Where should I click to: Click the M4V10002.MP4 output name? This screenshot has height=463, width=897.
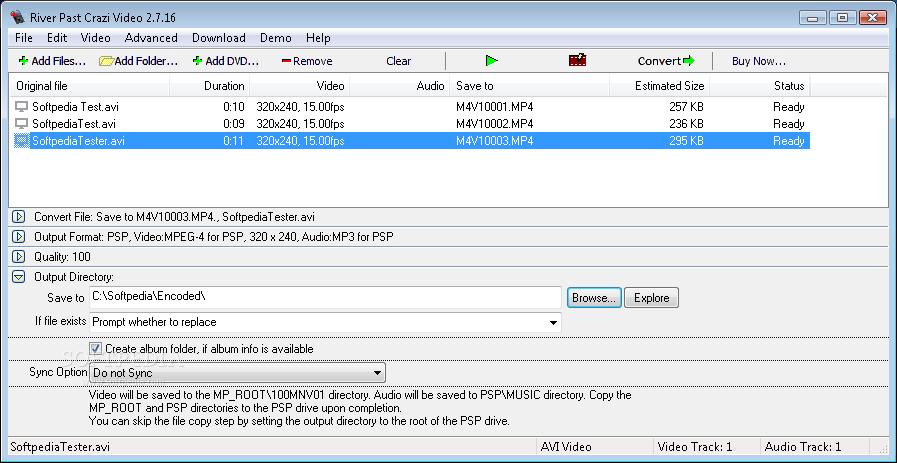point(495,124)
